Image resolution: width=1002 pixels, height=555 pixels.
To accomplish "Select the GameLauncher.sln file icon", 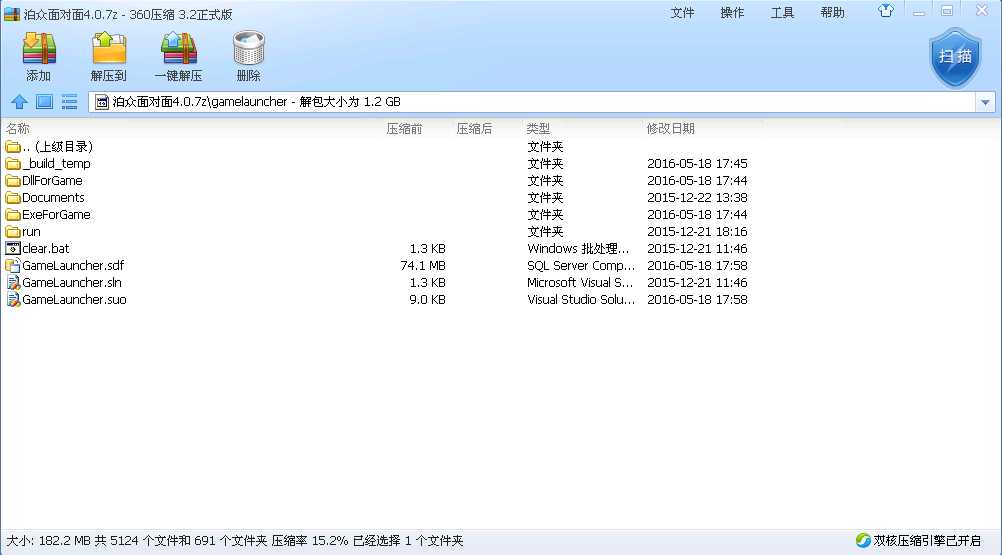I will 13,282.
